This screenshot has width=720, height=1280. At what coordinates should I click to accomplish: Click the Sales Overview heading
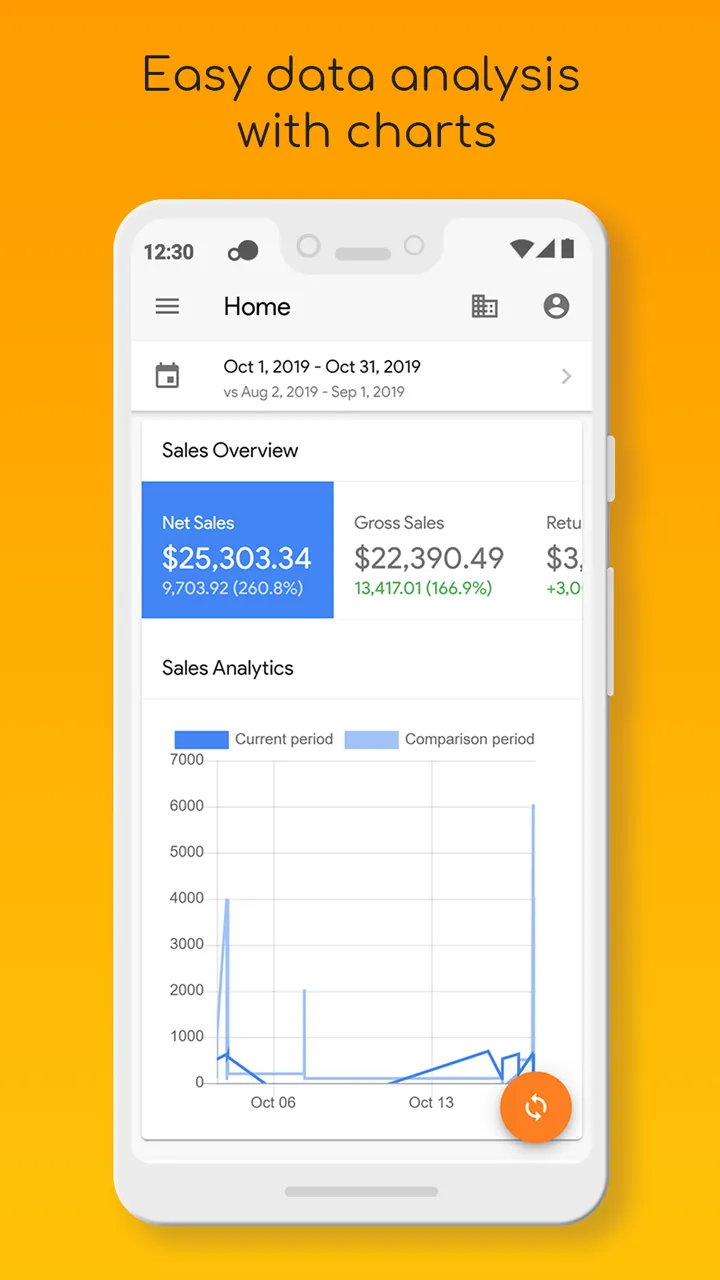coord(230,450)
